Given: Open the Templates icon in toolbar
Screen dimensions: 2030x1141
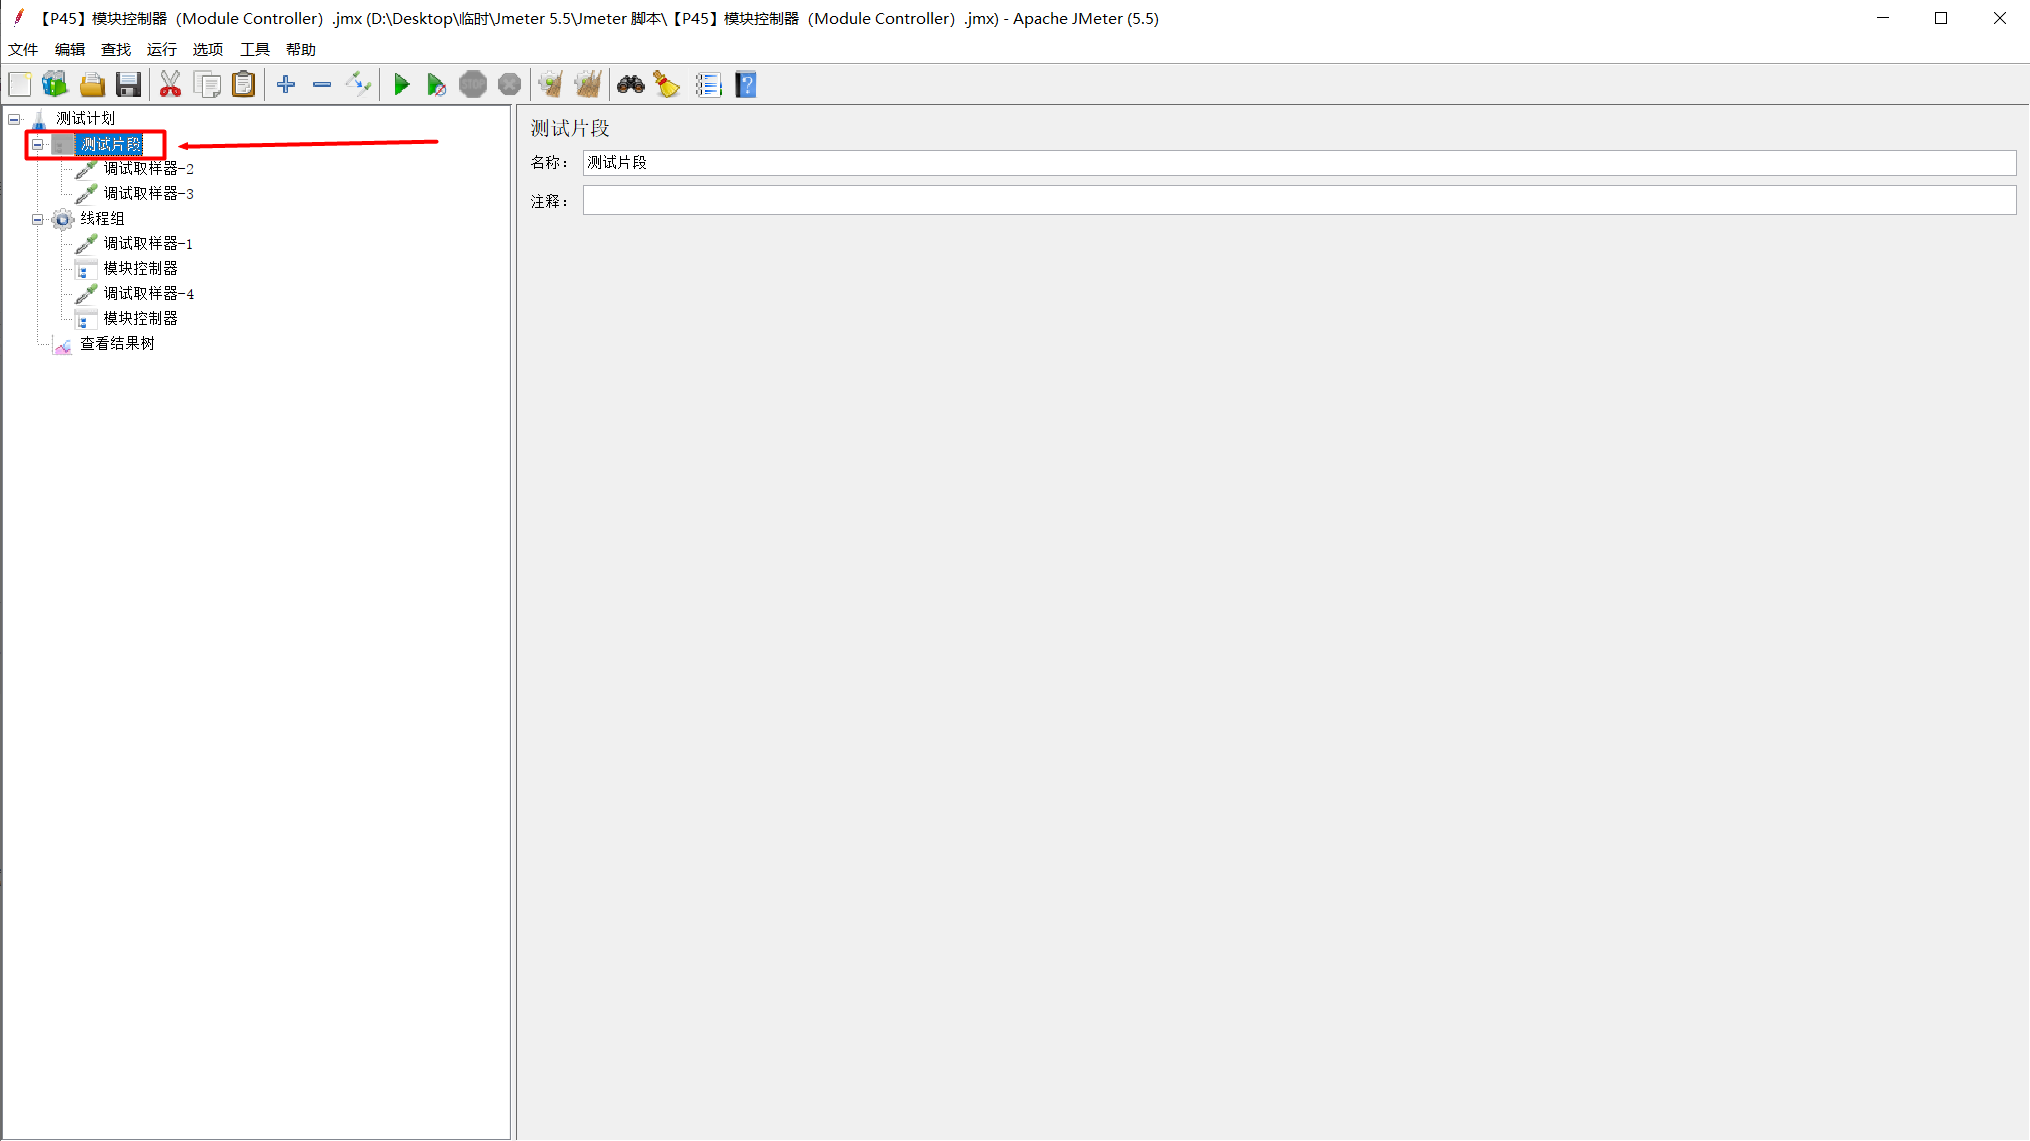Looking at the screenshot, I should (x=56, y=85).
